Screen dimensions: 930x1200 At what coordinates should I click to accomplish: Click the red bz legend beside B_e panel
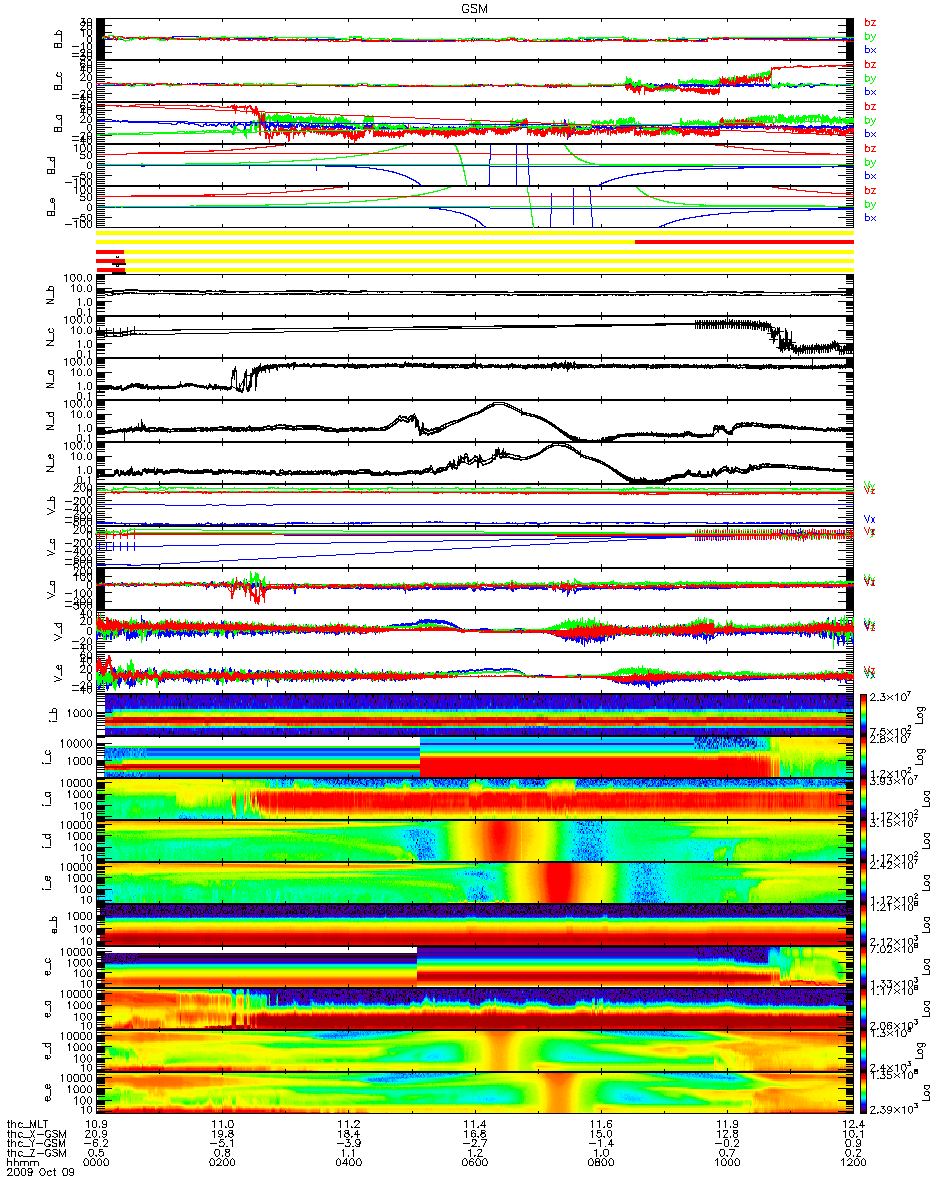point(870,190)
